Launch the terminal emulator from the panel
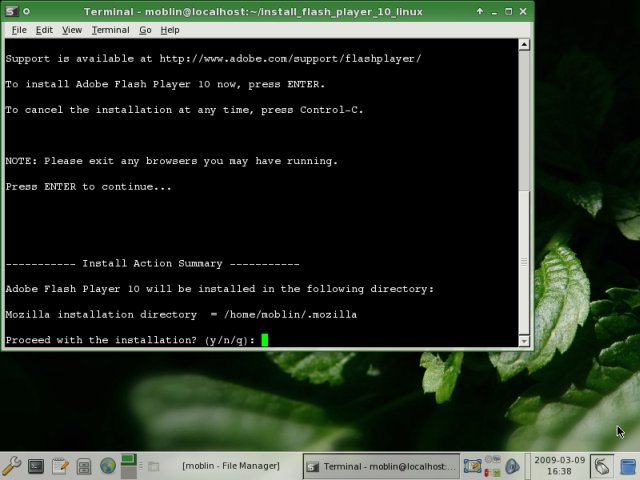The width and height of the screenshot is (640, 480). (x=36, y=466)
